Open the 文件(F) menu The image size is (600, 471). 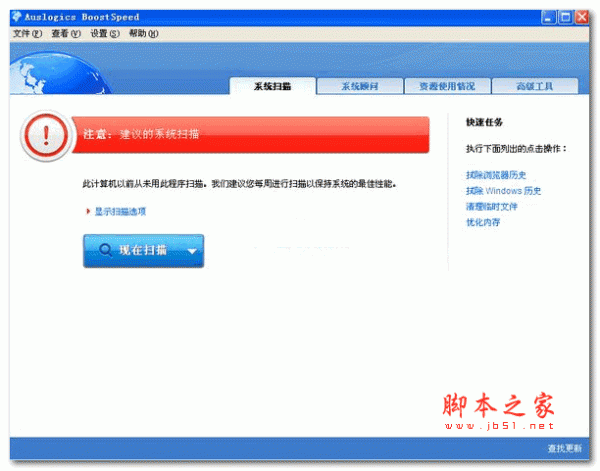27,34
